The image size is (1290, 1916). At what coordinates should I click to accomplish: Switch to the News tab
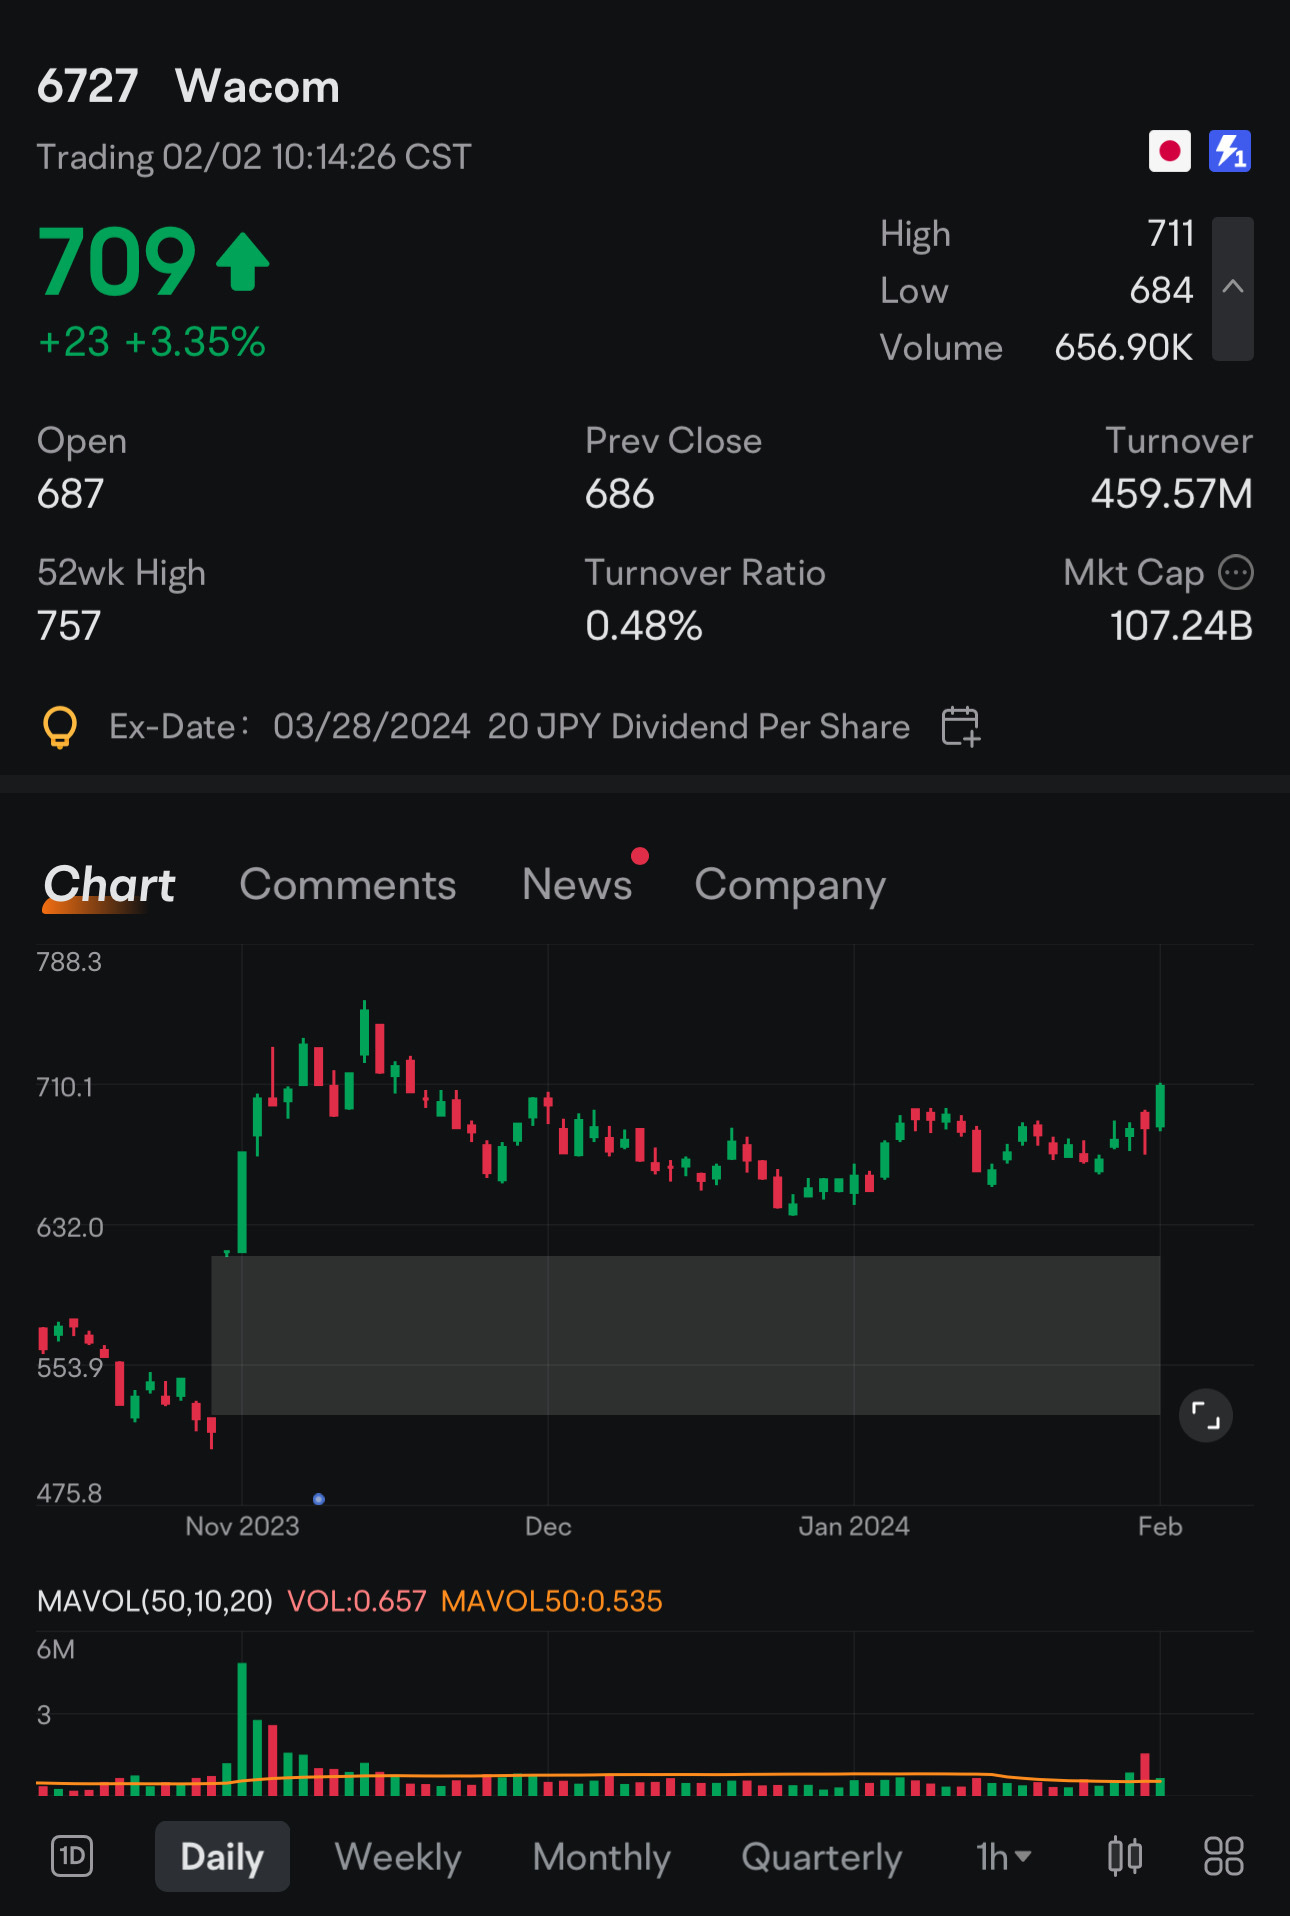(577, 885)
